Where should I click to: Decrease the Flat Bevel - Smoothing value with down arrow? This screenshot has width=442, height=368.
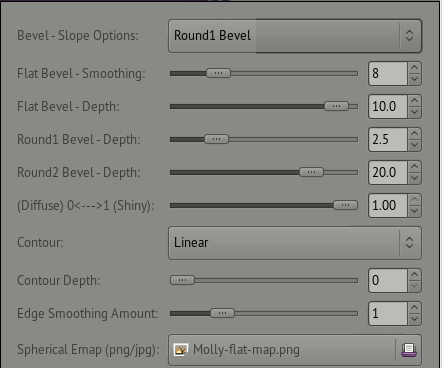414,79
